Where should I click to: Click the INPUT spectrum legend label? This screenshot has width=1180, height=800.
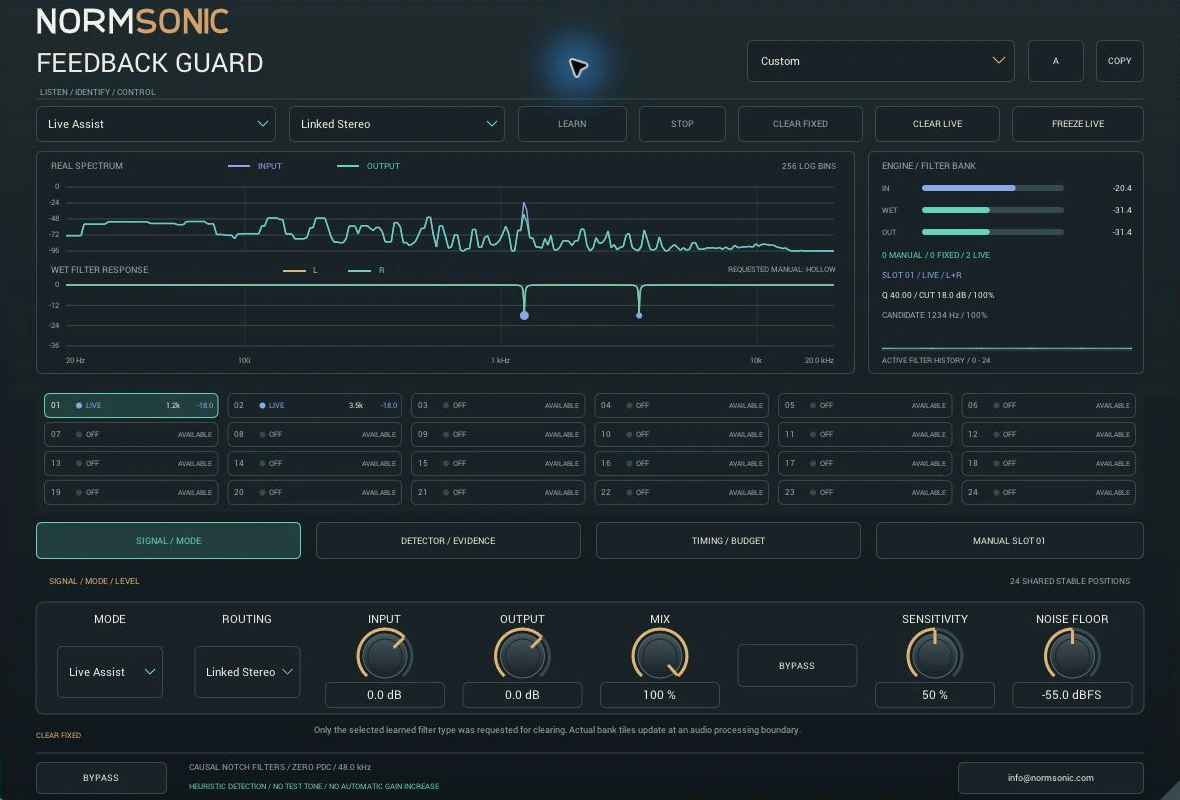269,166
